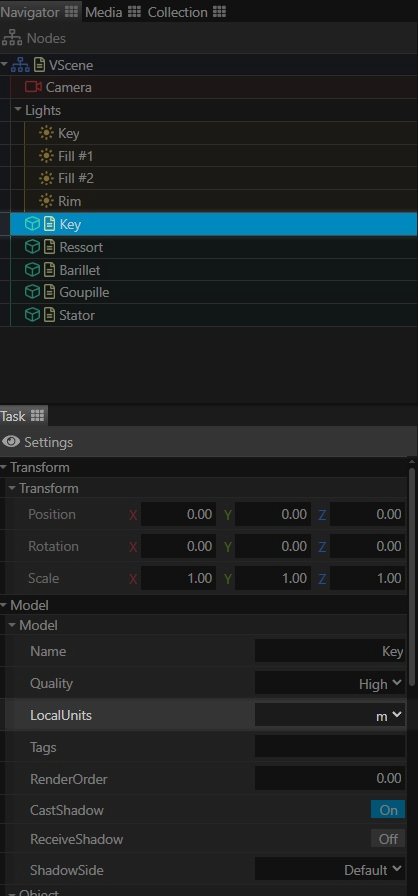Image resolution: width=418 pixels, height=896 pixels.
Task: Click the Stator model cube icon
Action: click(x=33, y=315)
